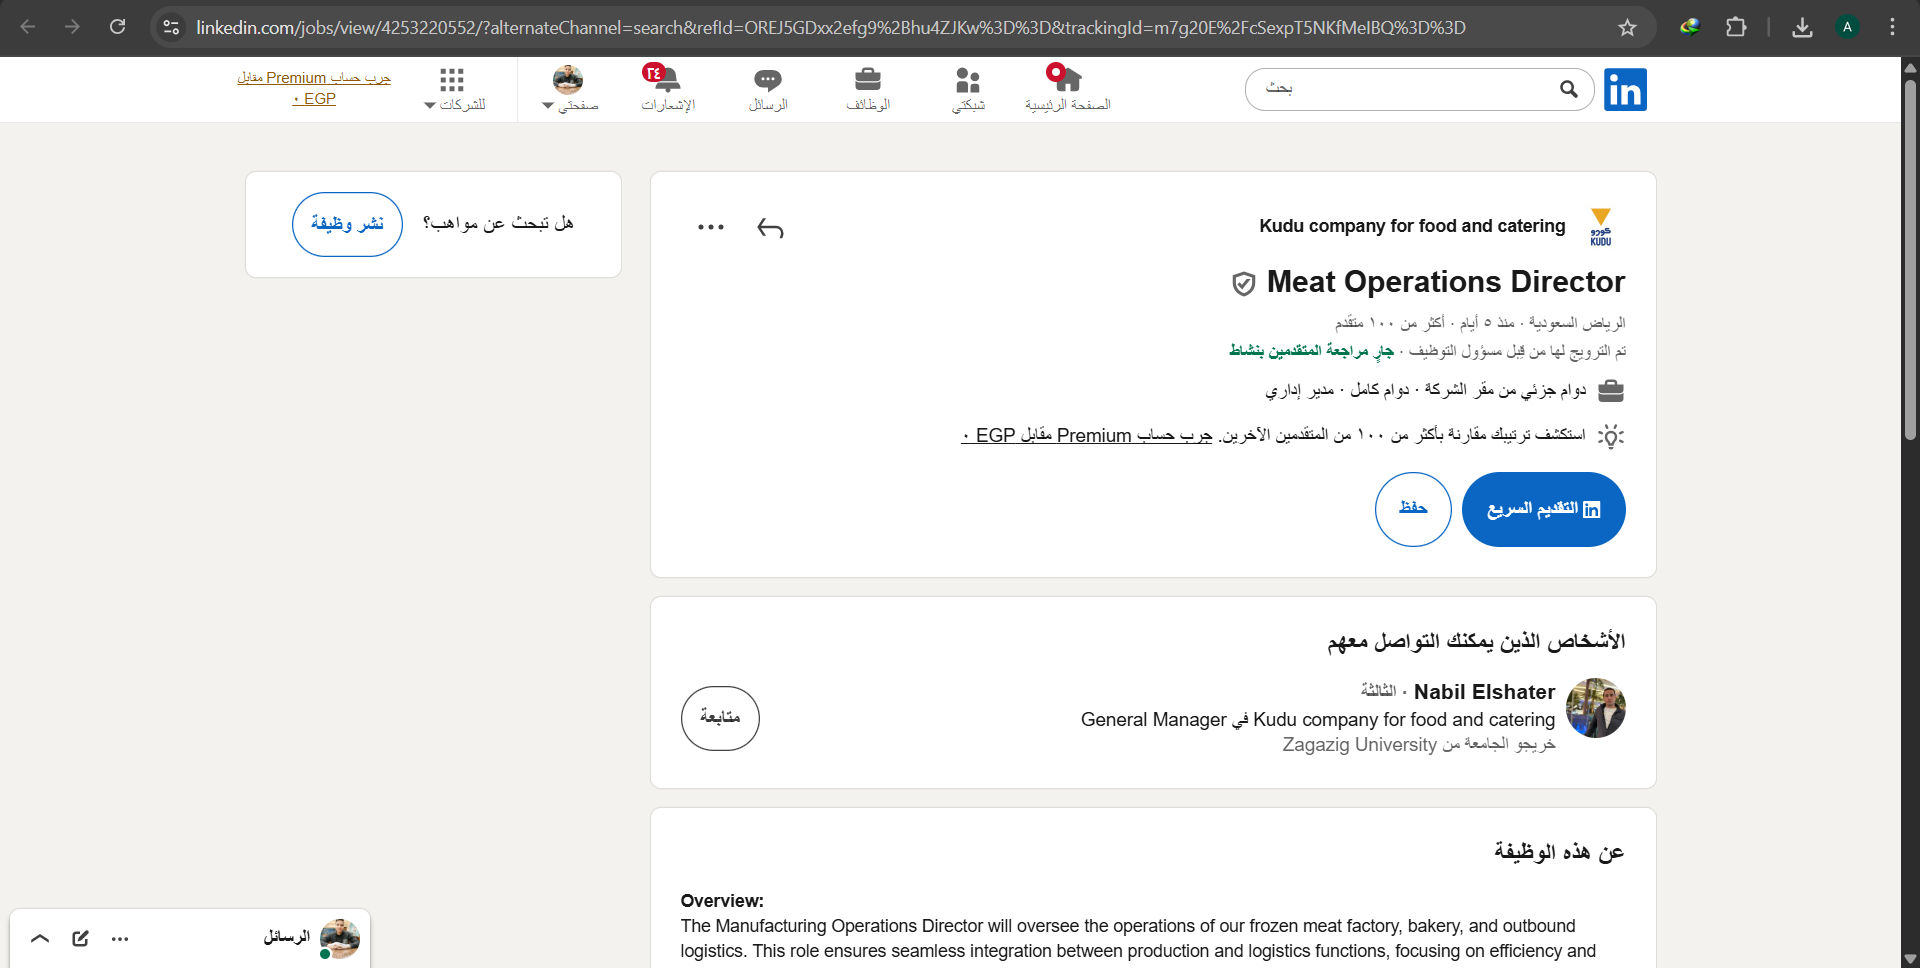Open Kudu company for food and catering link
1920x968 pixels.
point(1412,226)
